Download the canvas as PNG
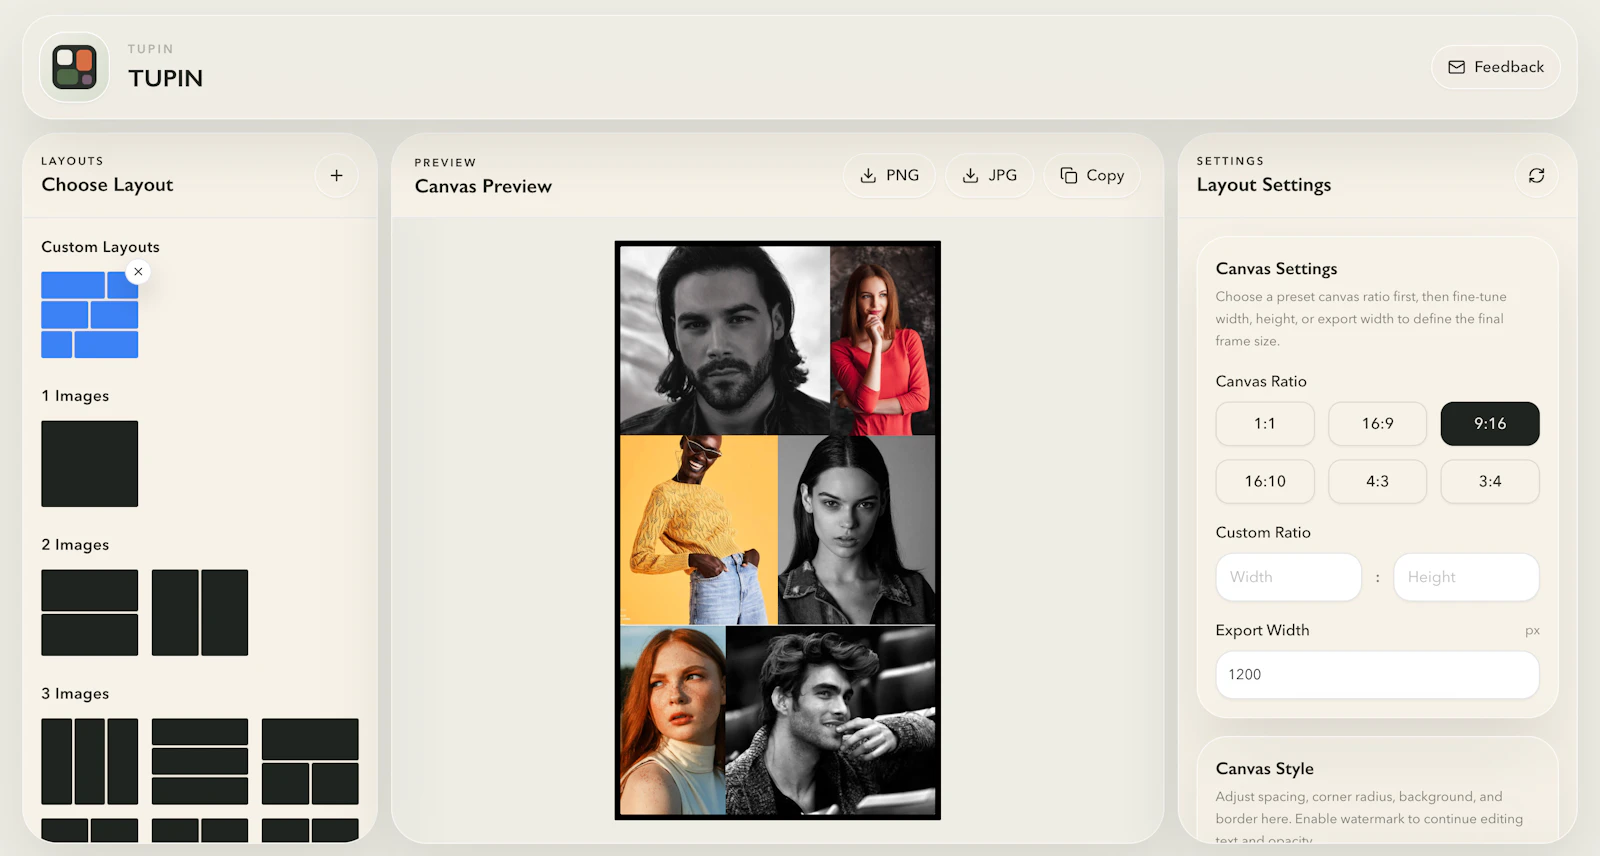This screenshot has width=1600, height=856. tap(889, 175)
